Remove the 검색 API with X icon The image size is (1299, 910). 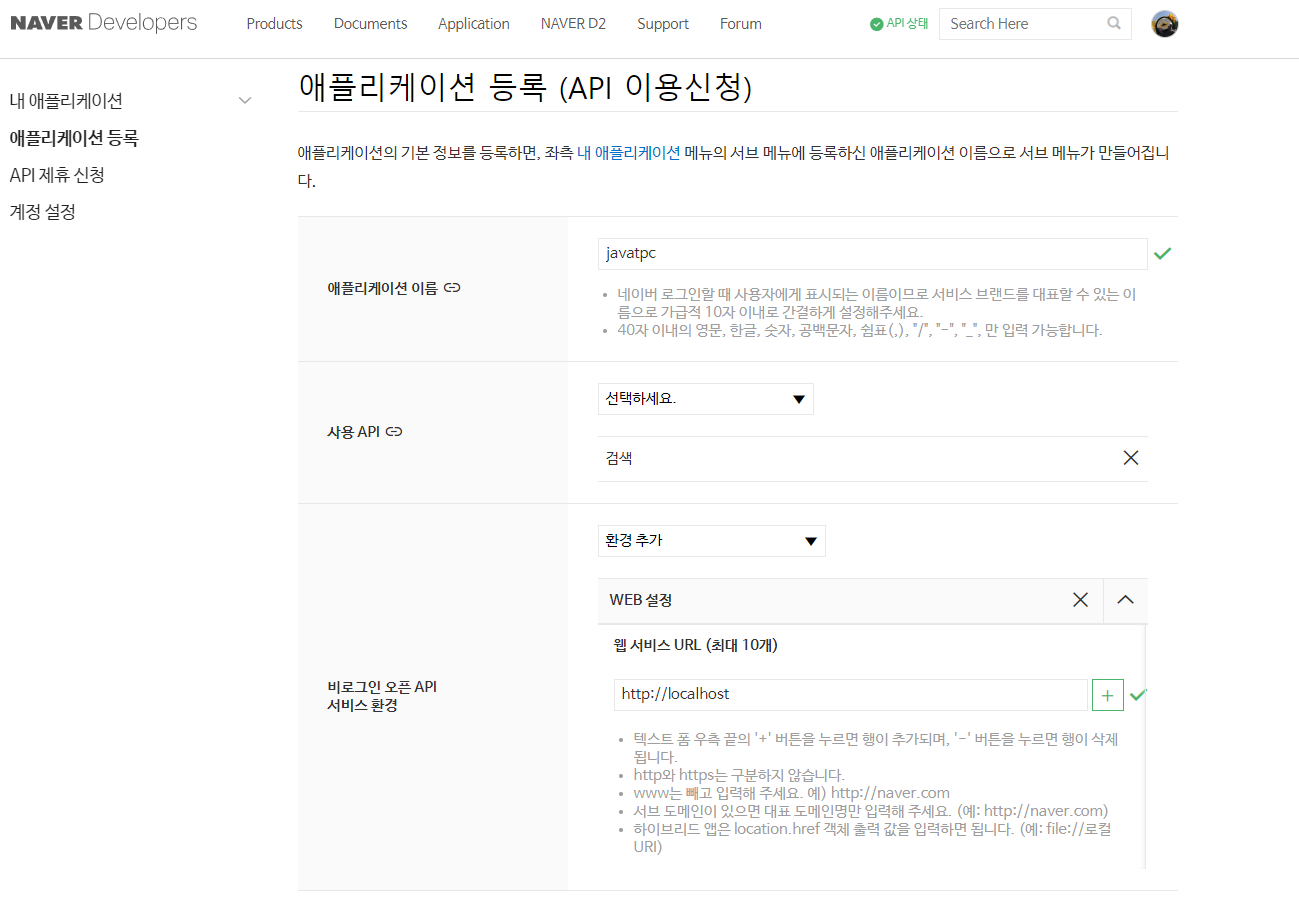(x=1131, y=458)
